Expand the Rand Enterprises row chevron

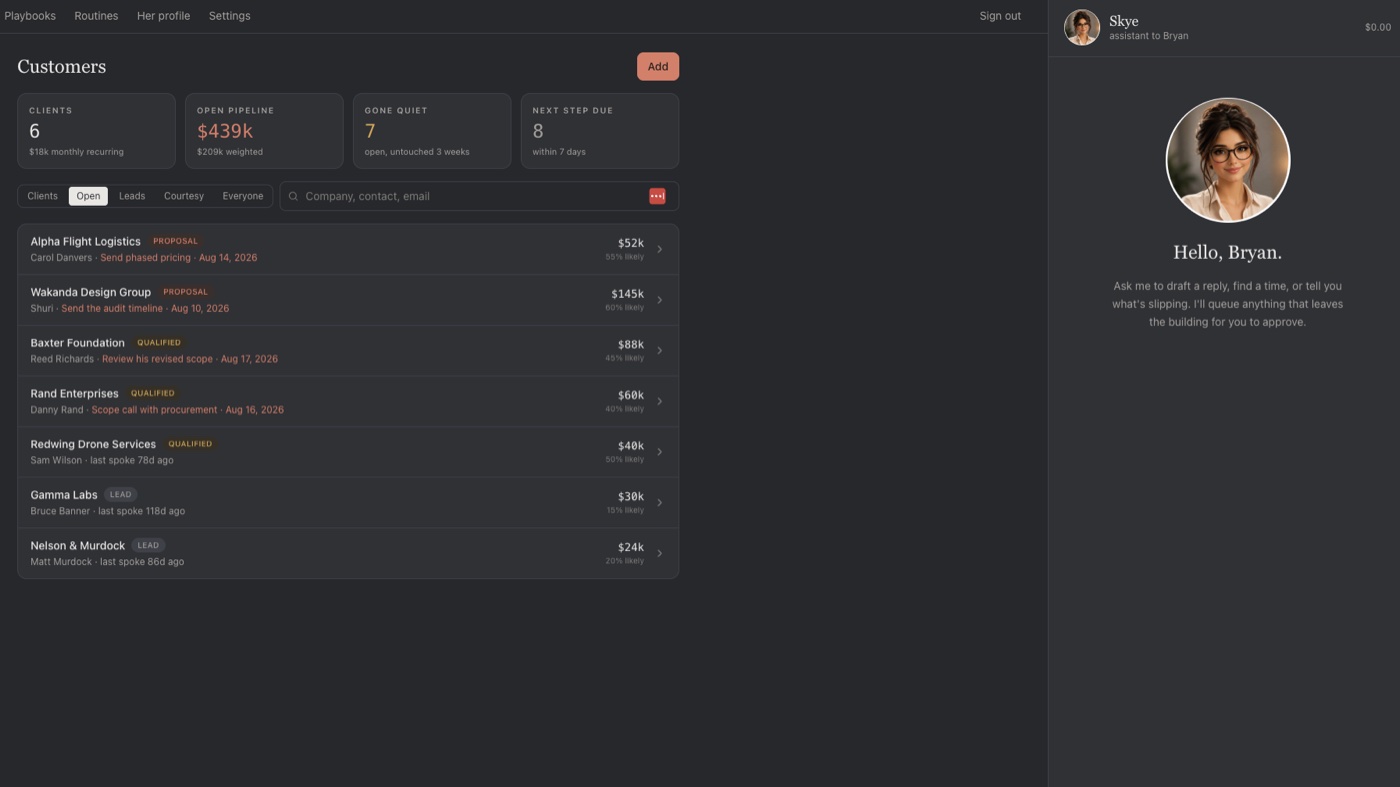[x=659, y=401]
